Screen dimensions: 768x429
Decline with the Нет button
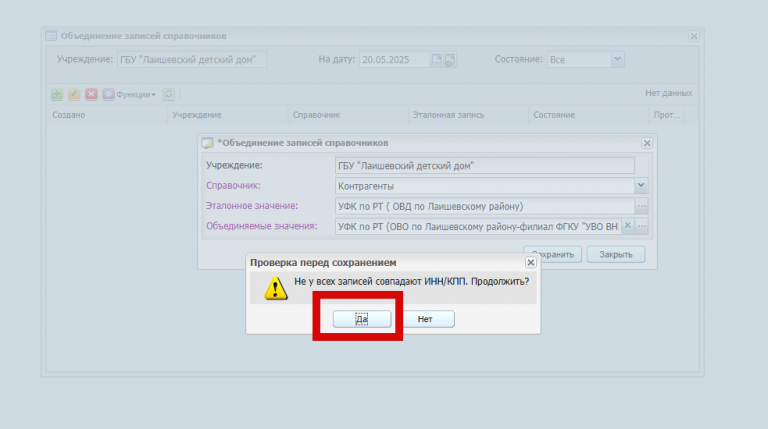pyautogui.click(x=425, y=319)
